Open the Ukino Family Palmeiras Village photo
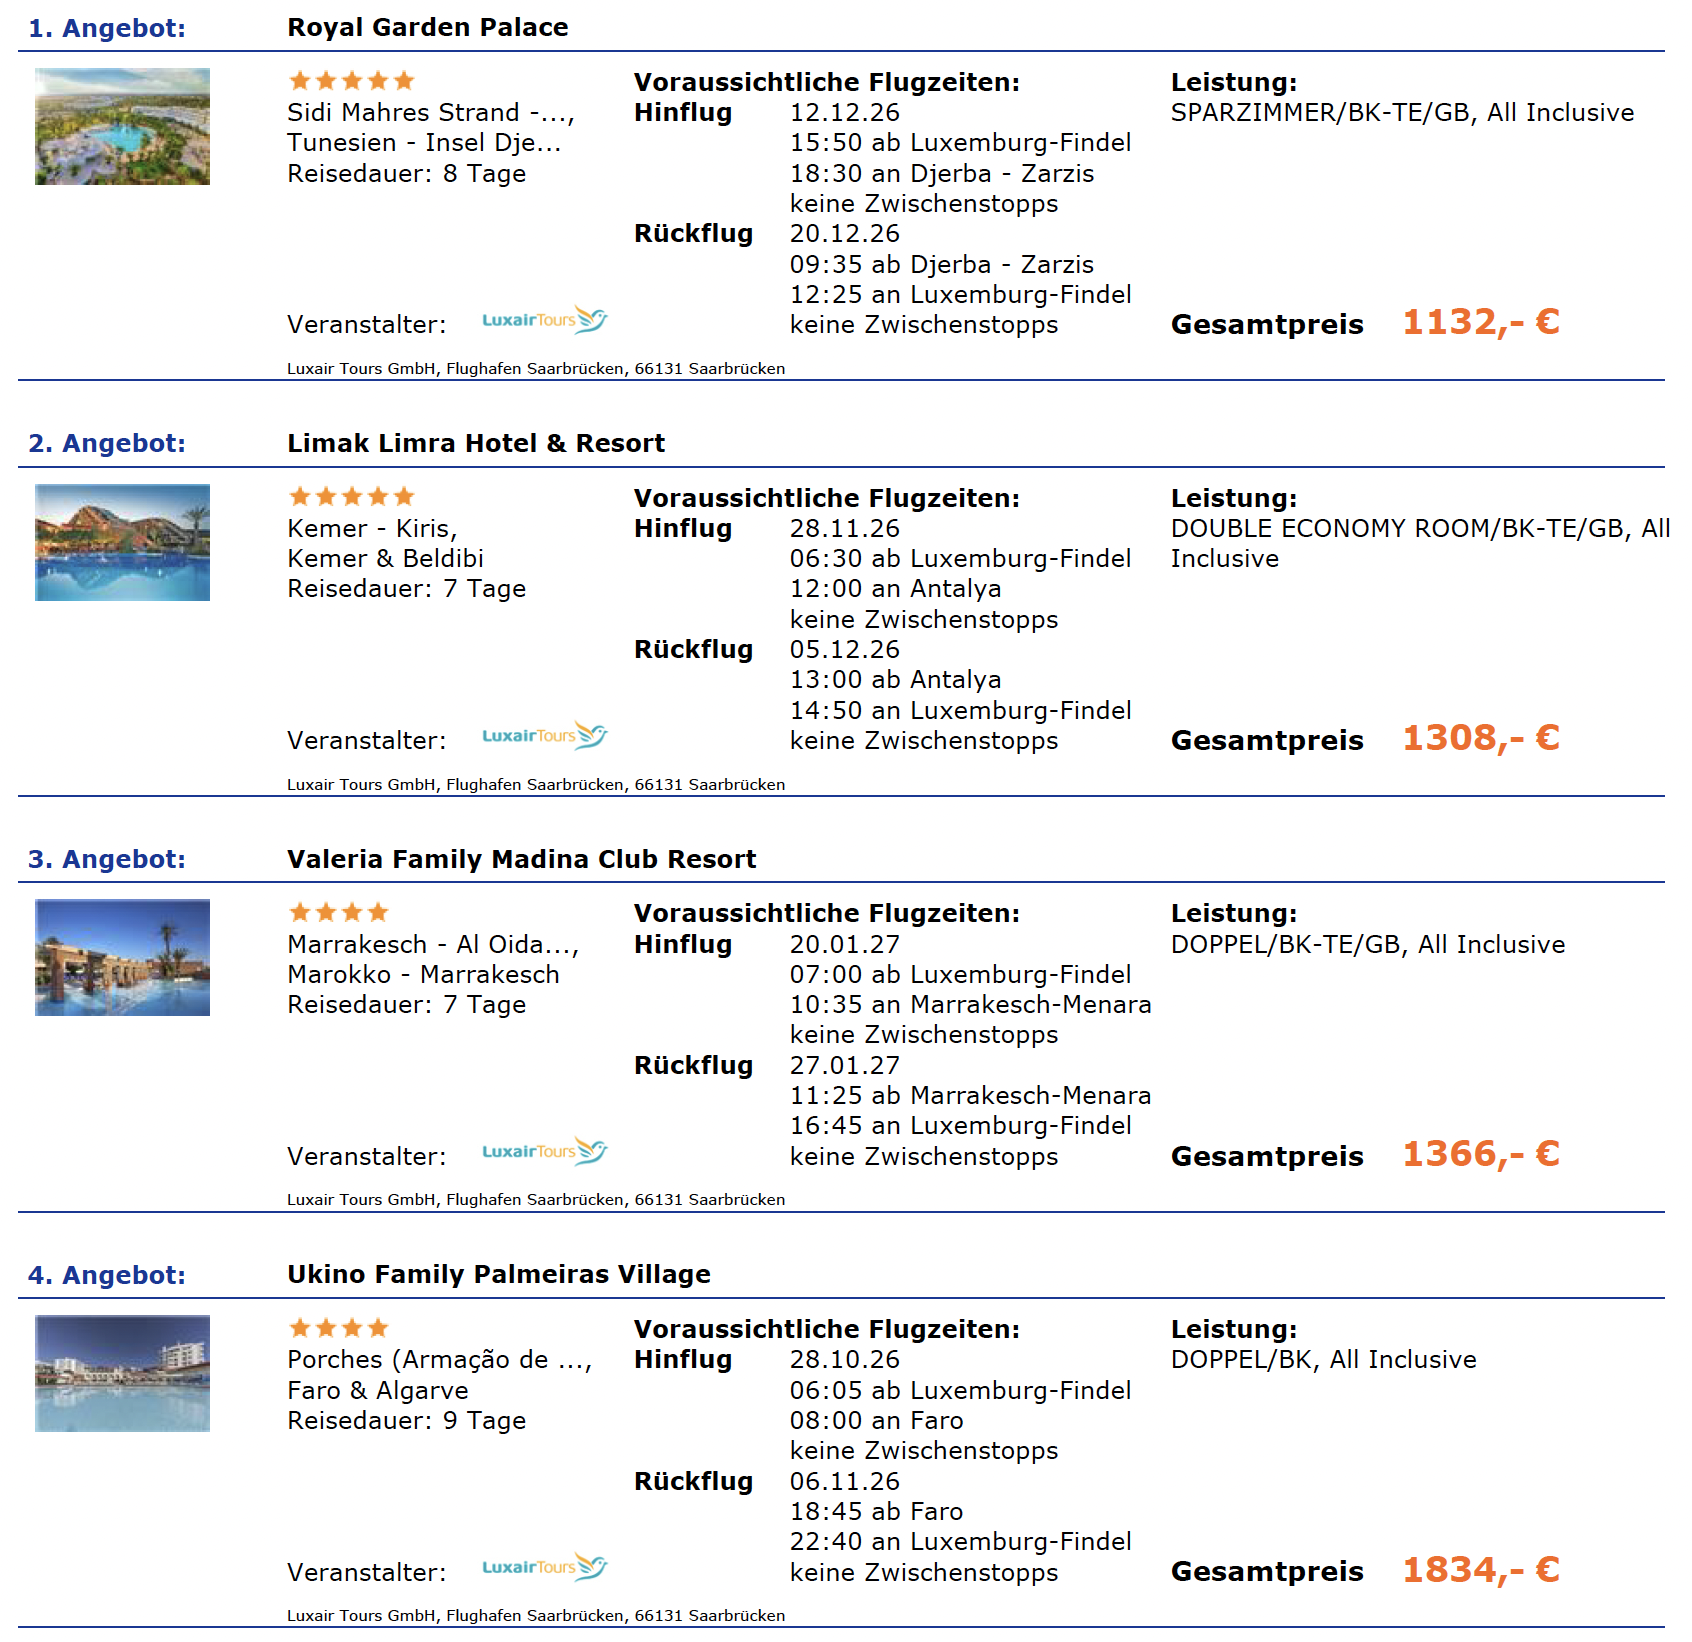 click(x=122, y=1373)
